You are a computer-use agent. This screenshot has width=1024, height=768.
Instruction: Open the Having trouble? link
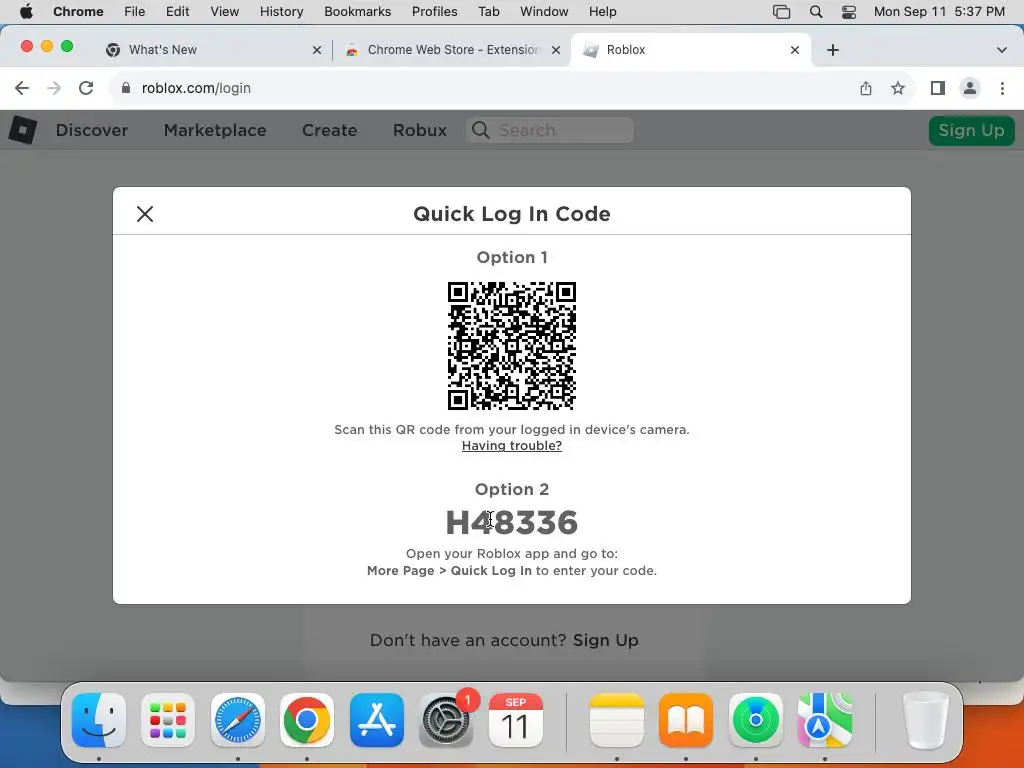click(x=511, y=445)
